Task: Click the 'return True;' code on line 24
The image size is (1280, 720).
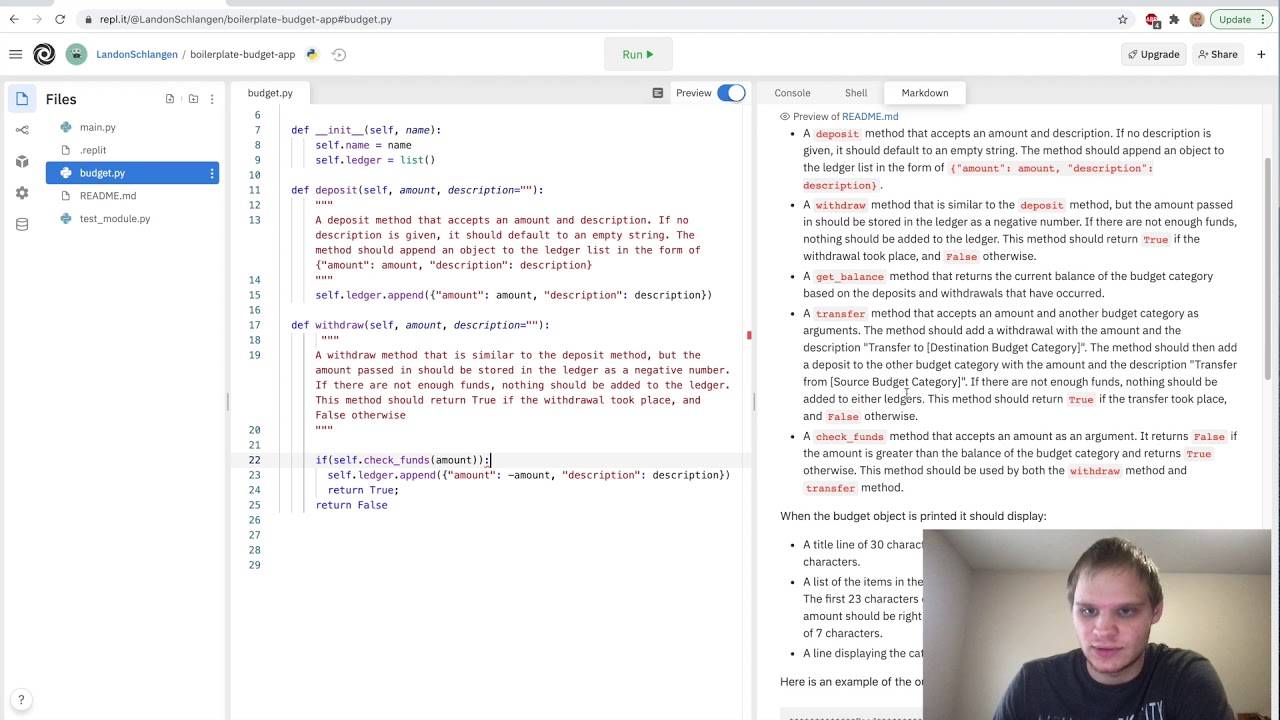Action: point(363,490)
